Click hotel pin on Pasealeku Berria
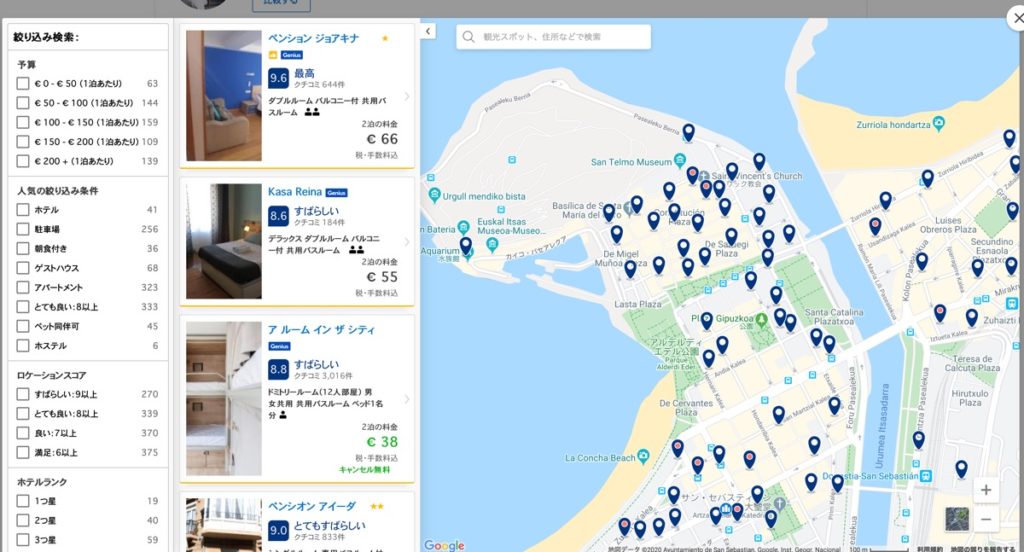The width and height of the screenshot is (1024, 552). (688, 133)
